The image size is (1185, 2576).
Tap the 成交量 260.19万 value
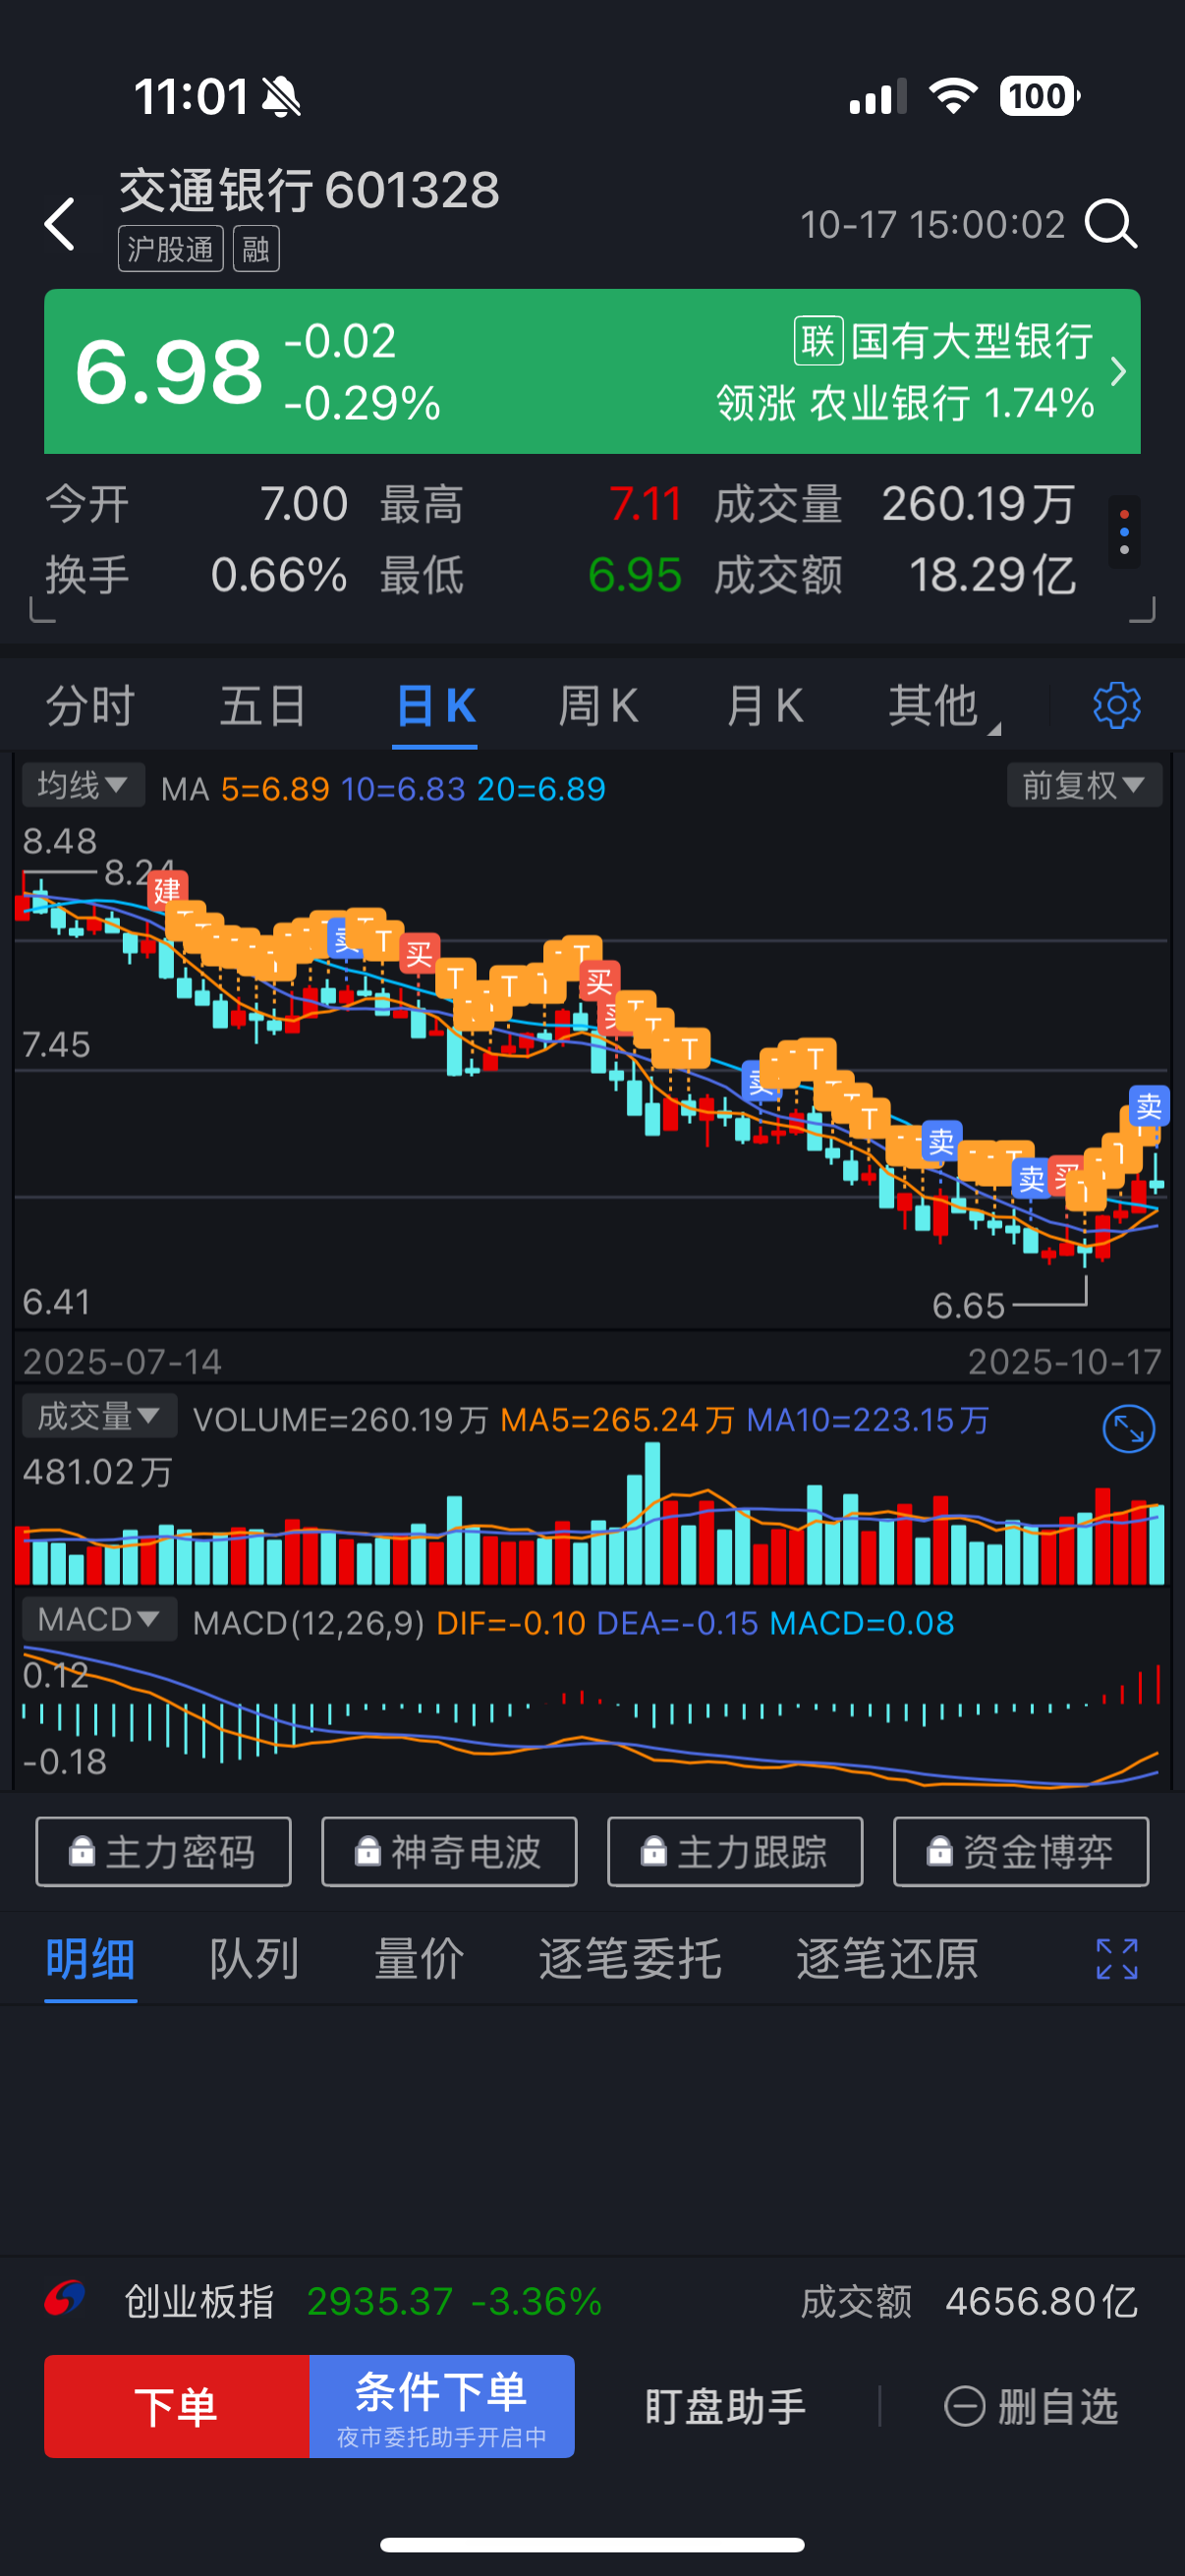(978, 503)
